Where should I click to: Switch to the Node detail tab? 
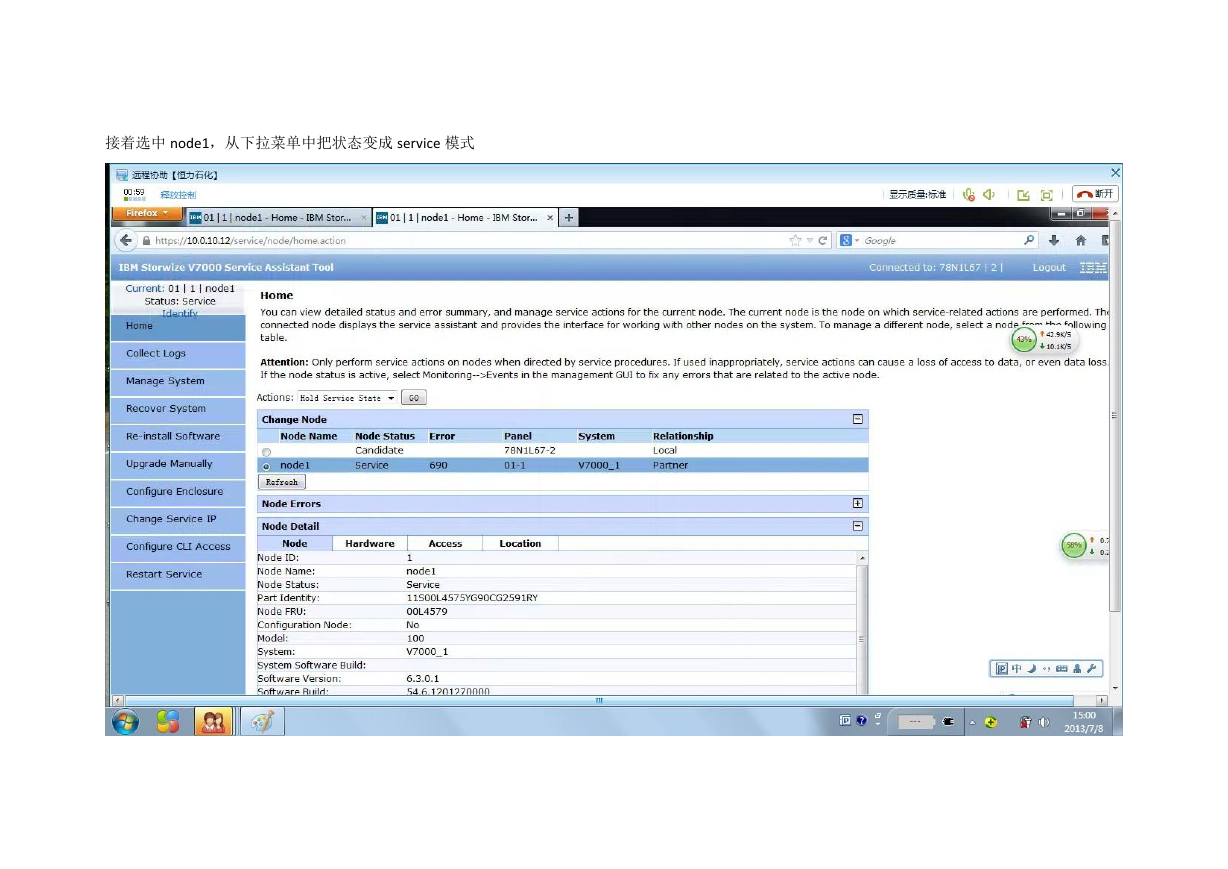(x=295, y=544)
